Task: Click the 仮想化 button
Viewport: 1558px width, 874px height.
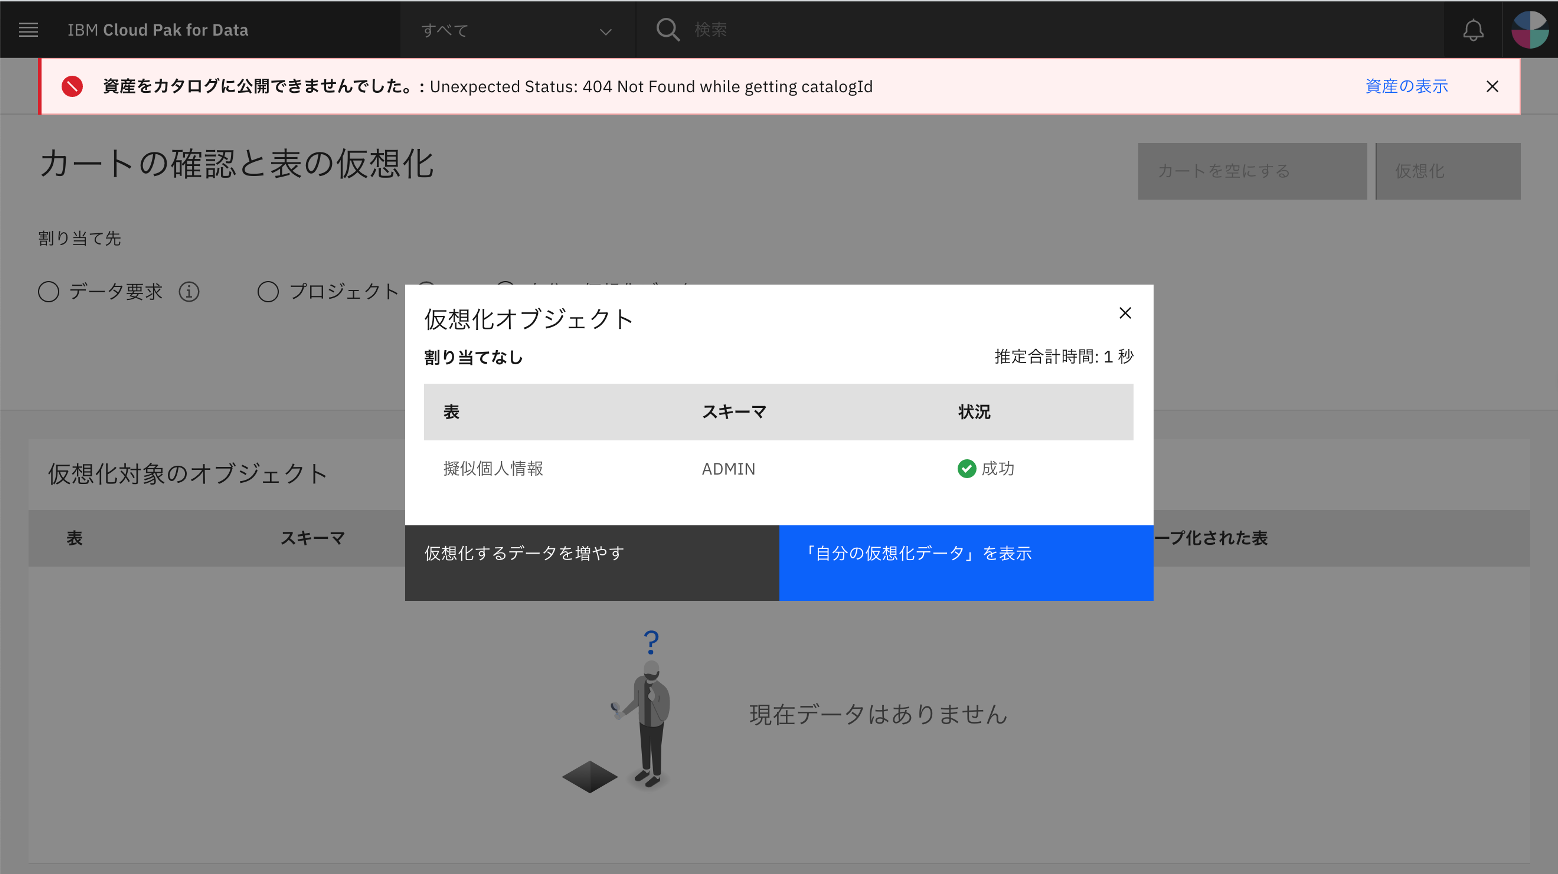Action: 1447,171
